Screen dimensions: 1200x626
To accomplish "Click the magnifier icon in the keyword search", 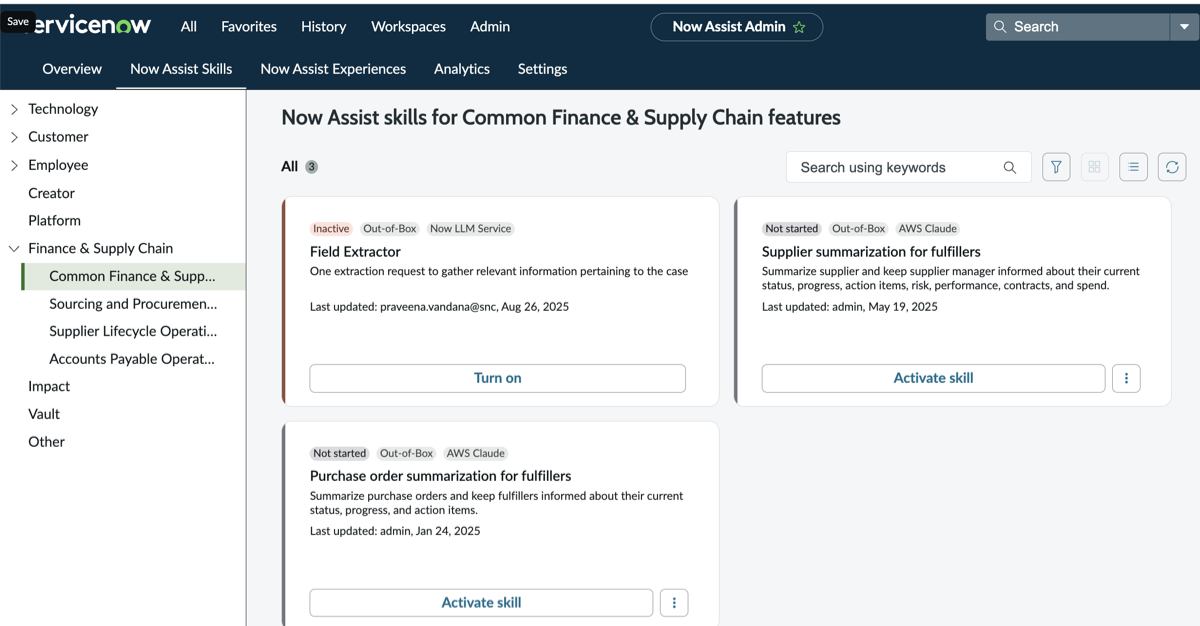I will point(1010,167).
